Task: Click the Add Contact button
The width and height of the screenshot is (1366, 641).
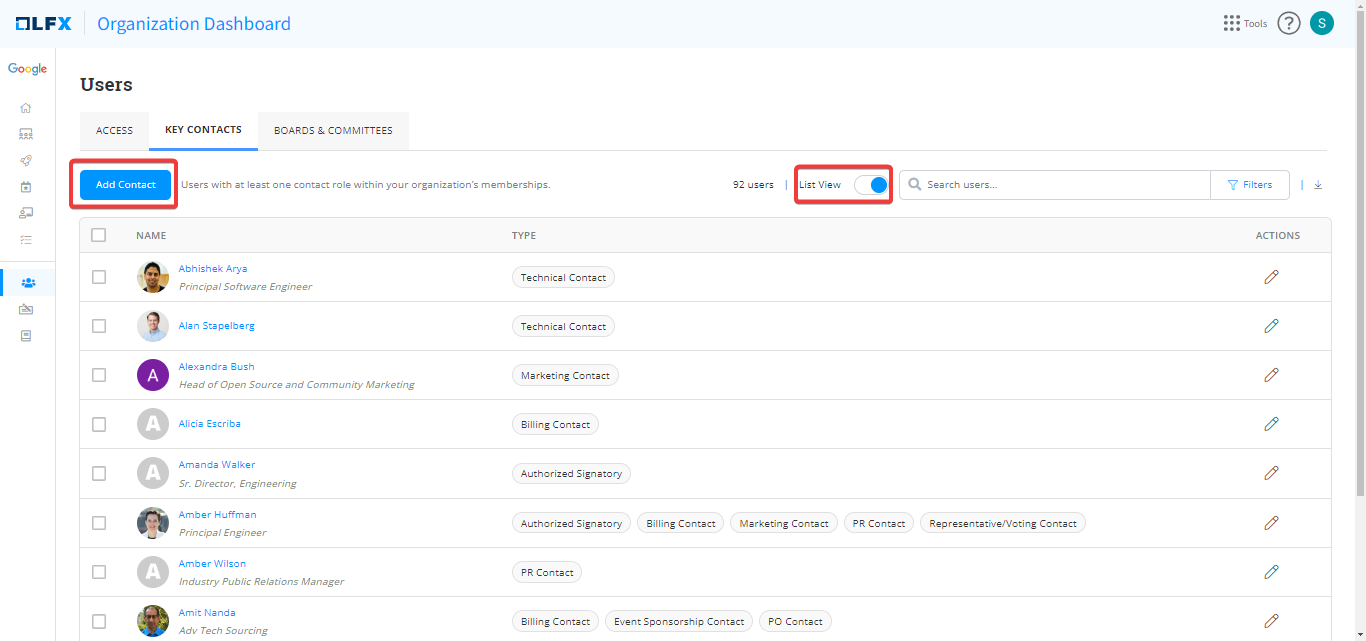Action: tap(125, 185)
